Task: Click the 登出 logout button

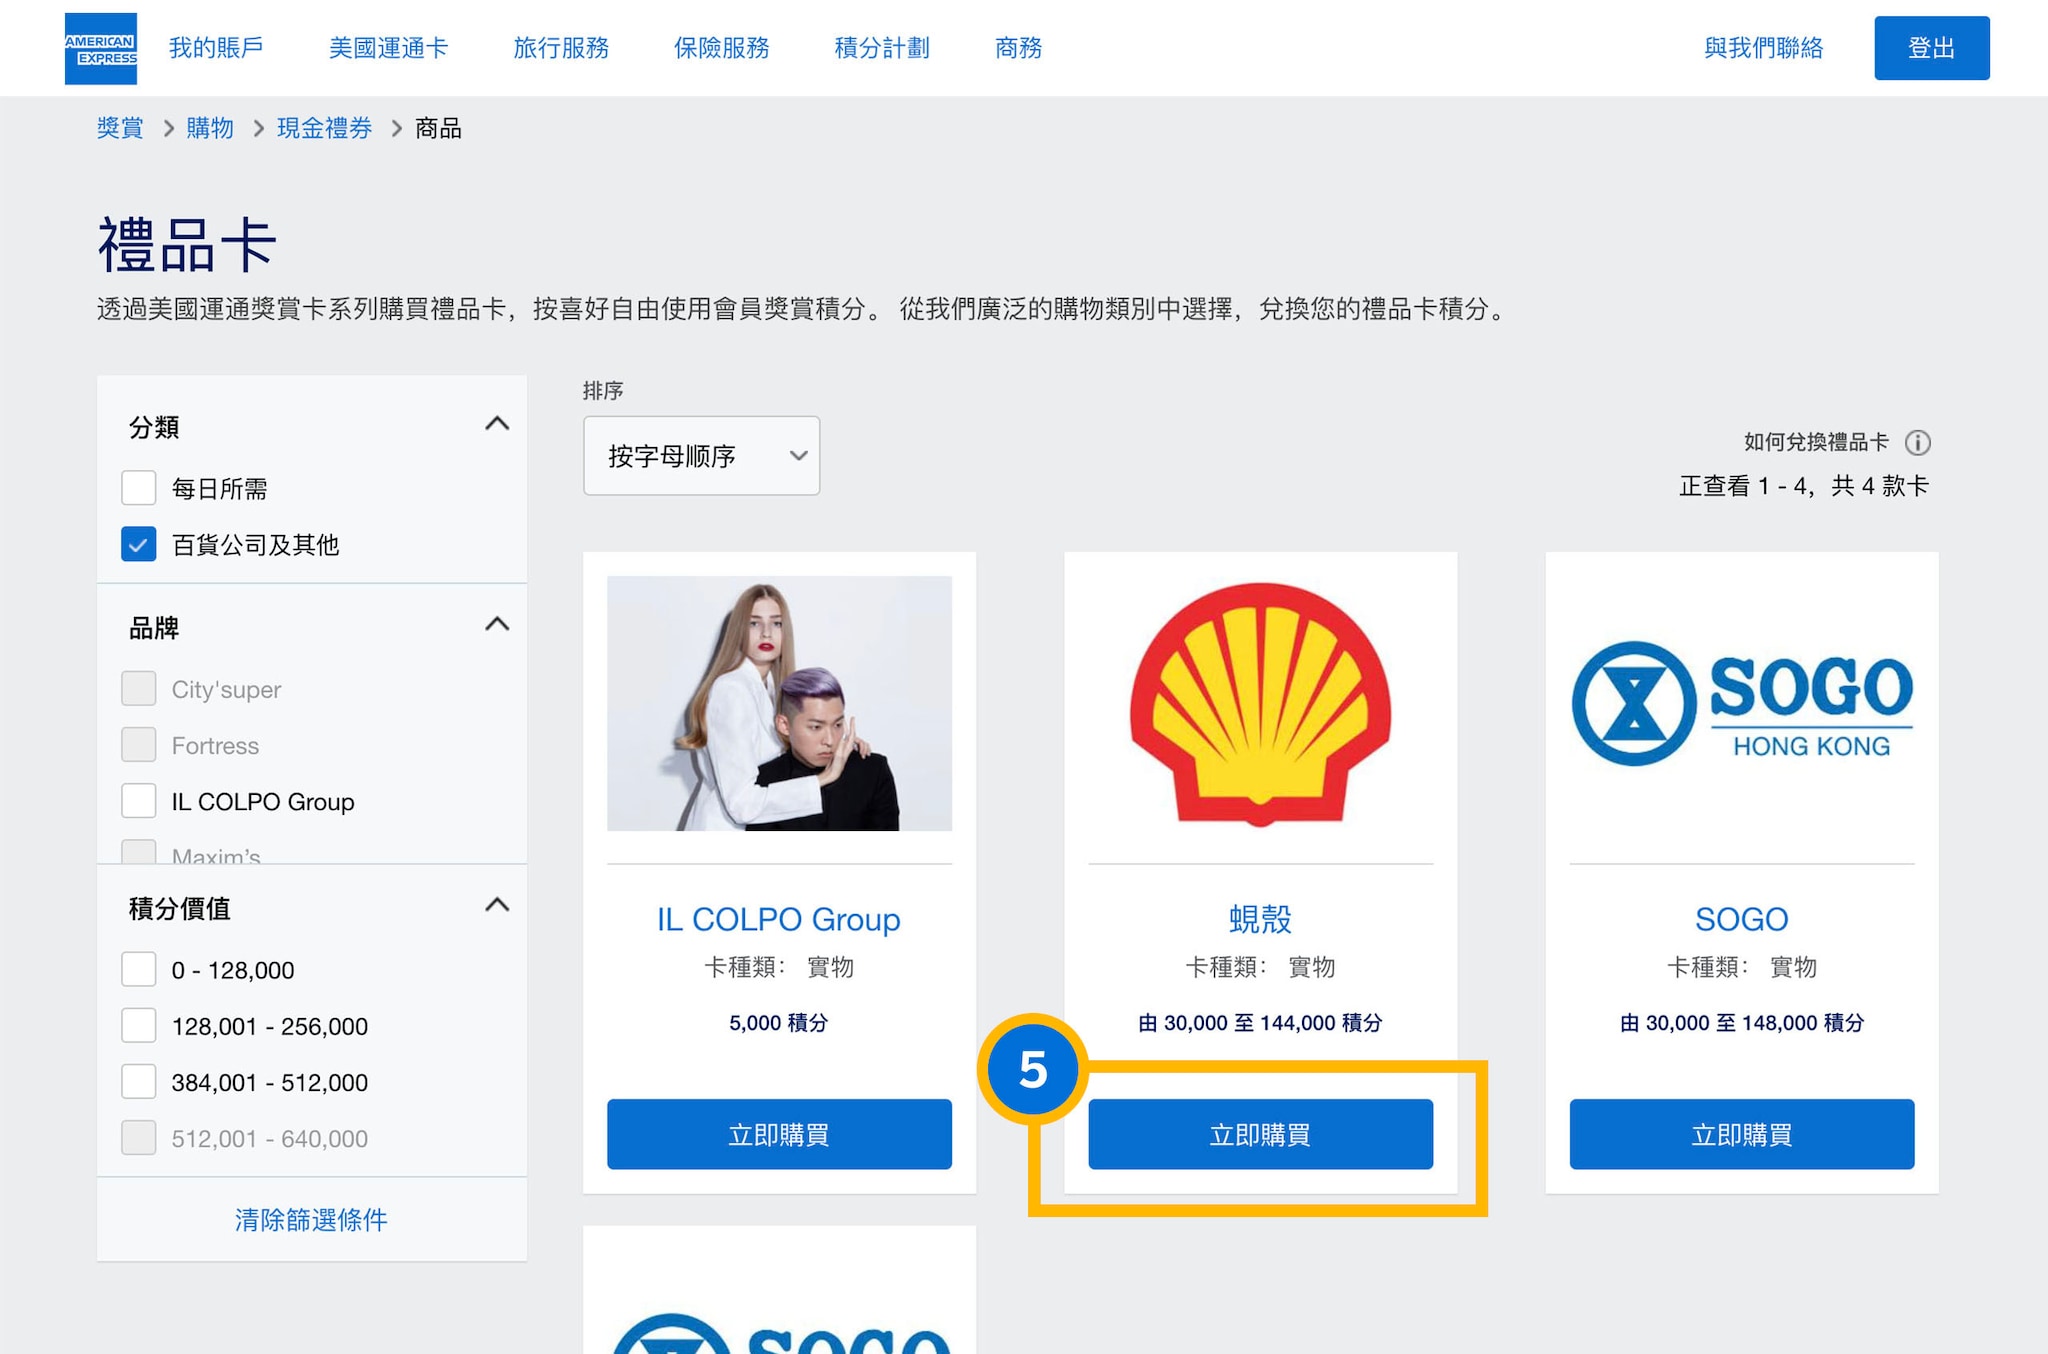Action: (1931, 48)
